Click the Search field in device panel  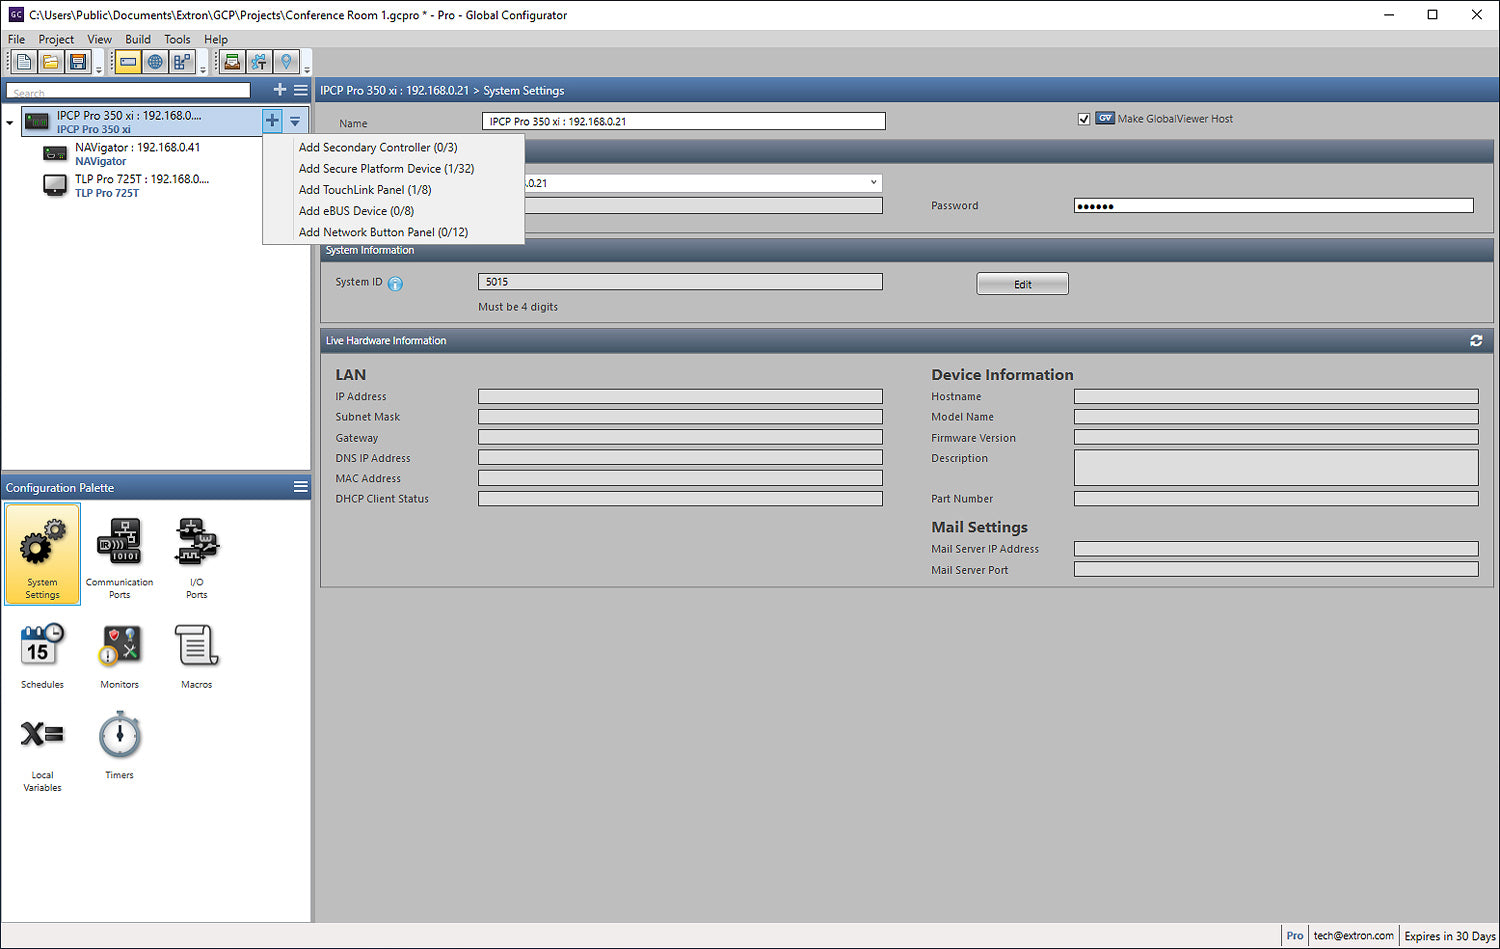pos(128,91)
